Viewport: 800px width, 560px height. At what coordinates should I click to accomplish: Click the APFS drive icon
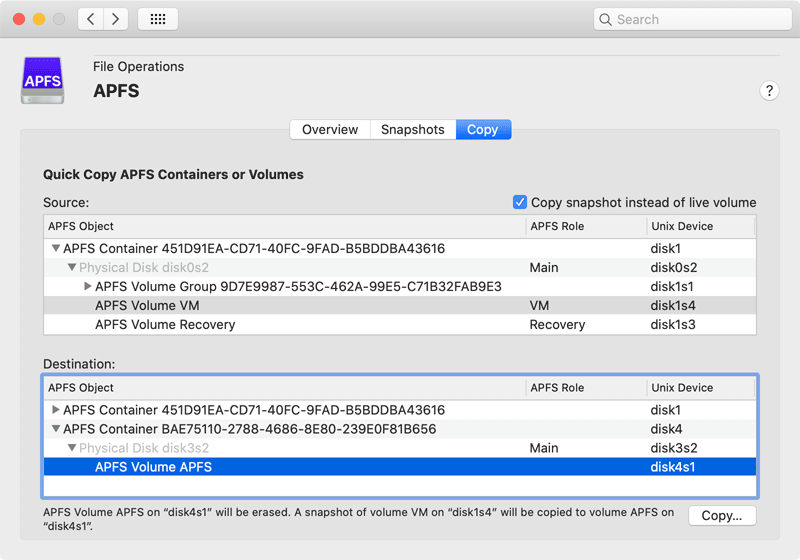tap(43, 80)
